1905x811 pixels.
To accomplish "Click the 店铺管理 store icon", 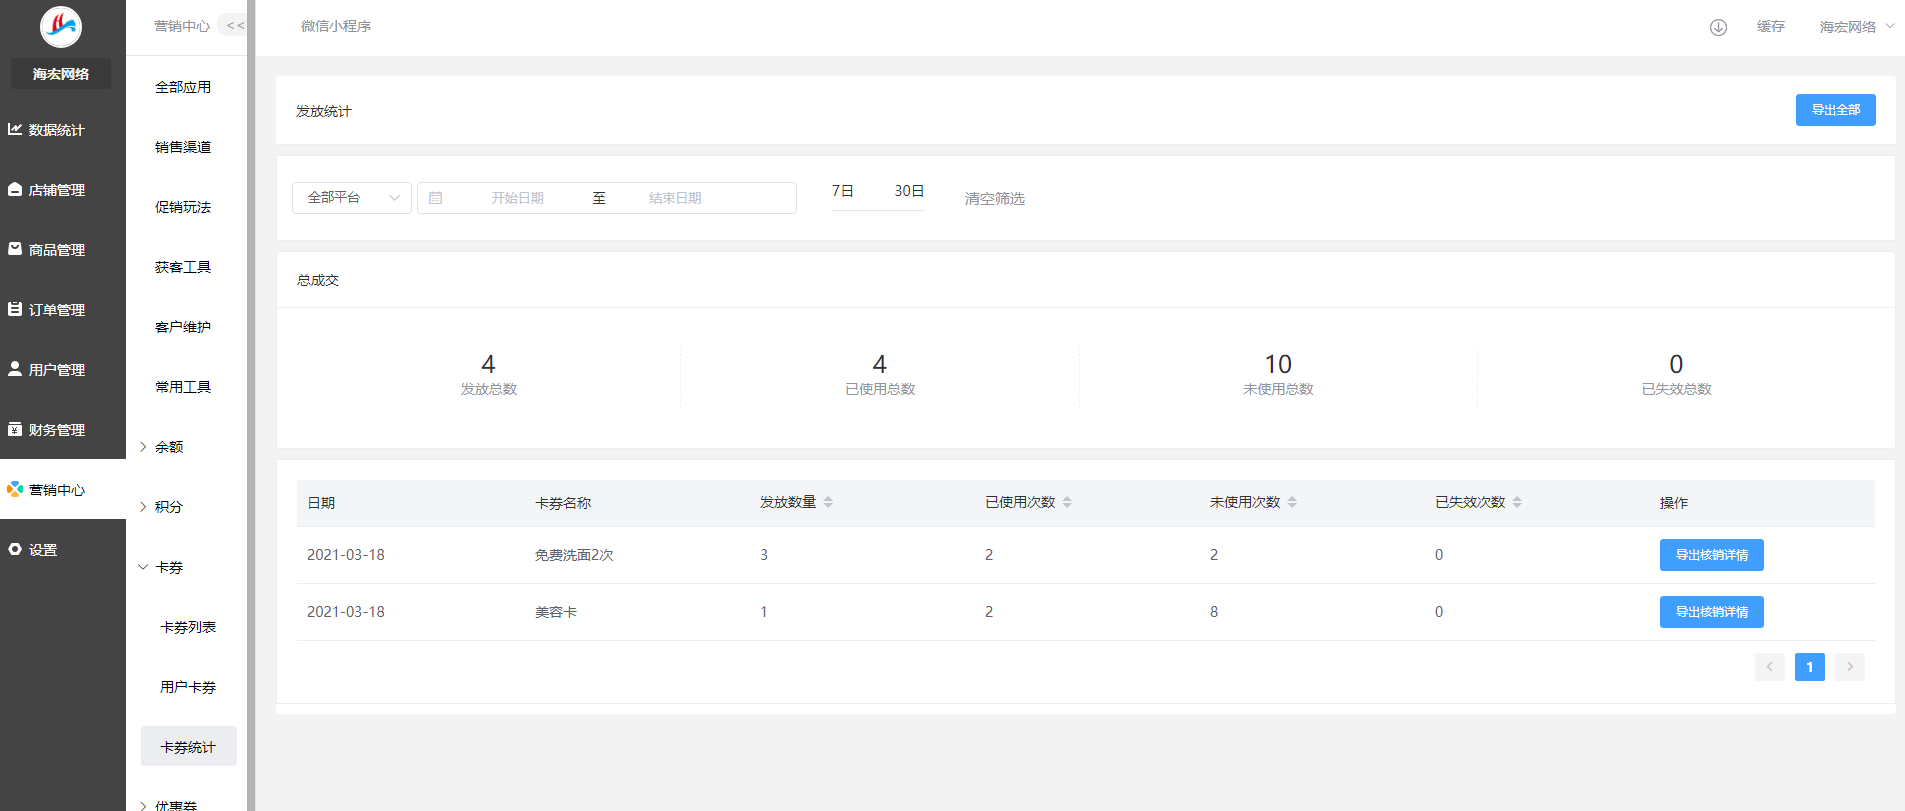I will [15, 189].
